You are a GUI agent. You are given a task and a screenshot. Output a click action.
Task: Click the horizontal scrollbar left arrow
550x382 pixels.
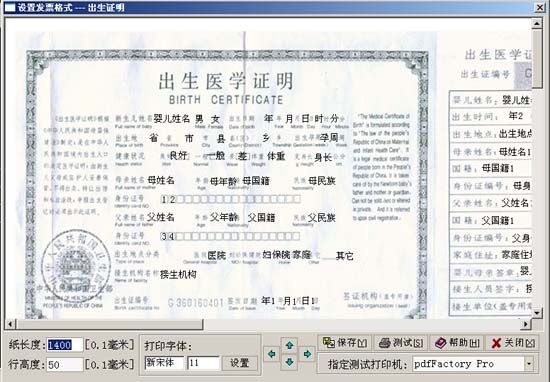(x=10, y=324)
